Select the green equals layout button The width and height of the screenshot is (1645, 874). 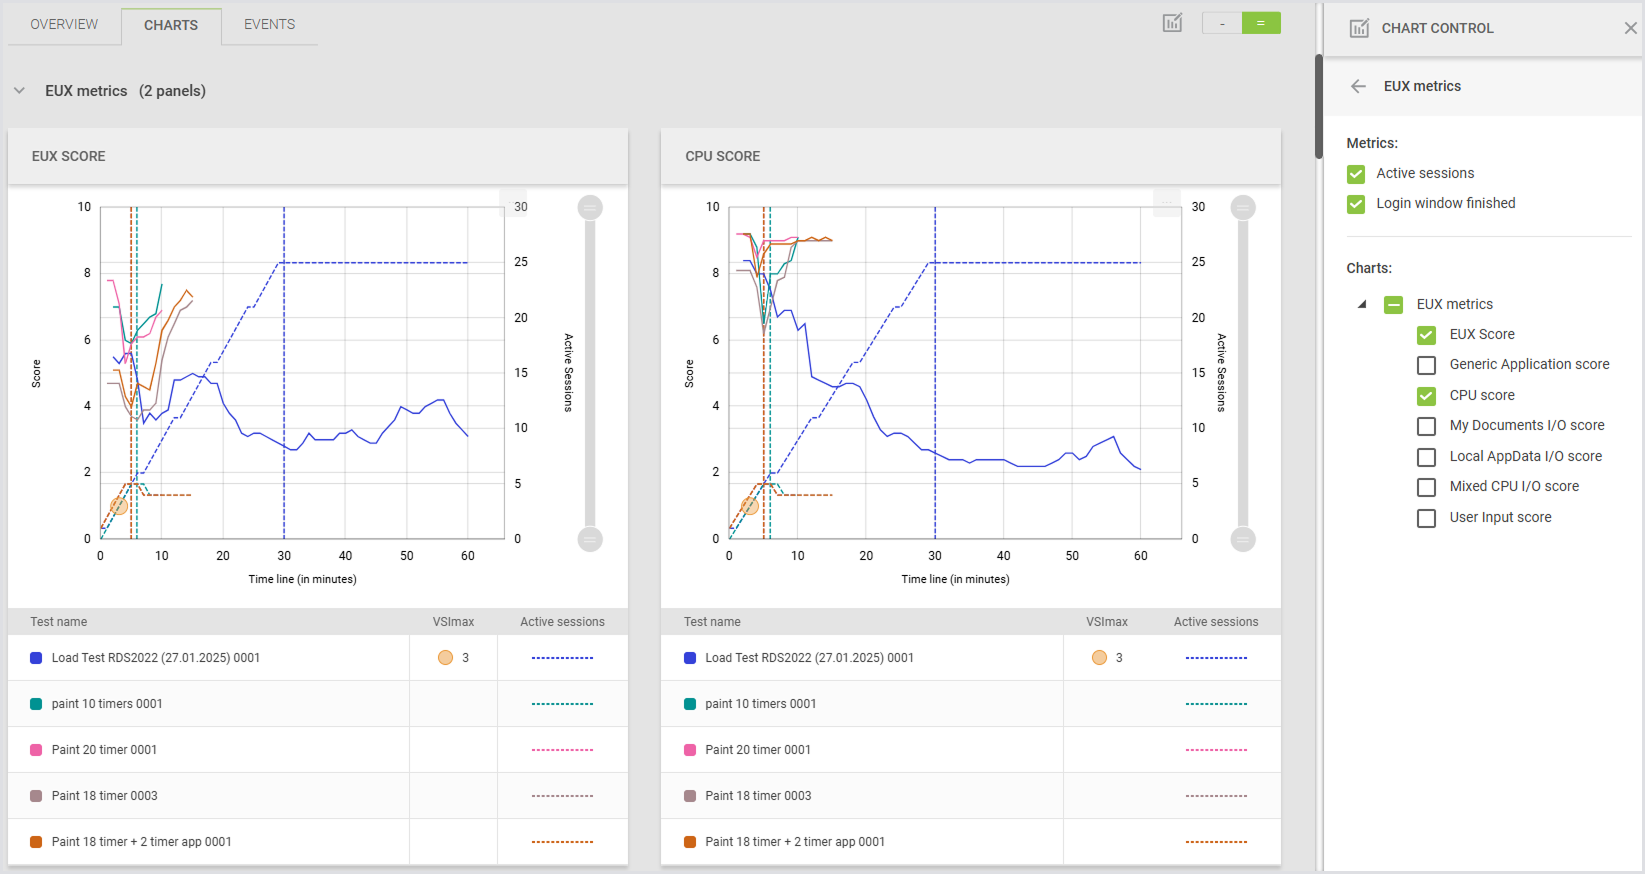pyautogui.click(x=1261, y=23)
